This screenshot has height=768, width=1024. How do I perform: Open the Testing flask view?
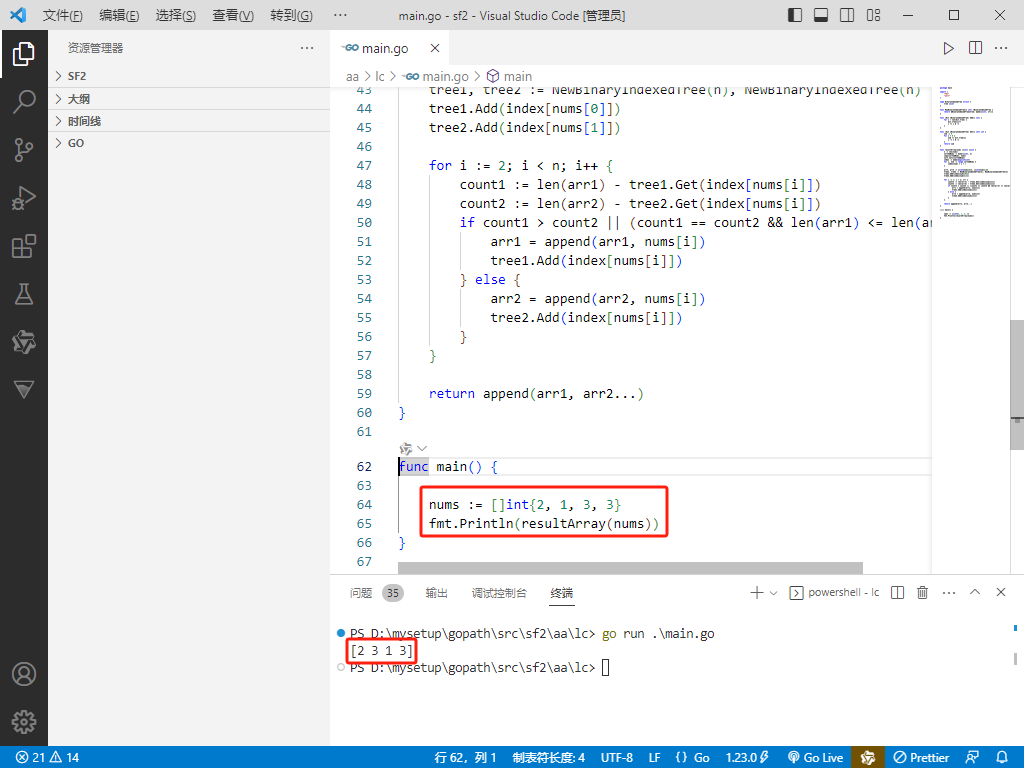click(24, 294)
